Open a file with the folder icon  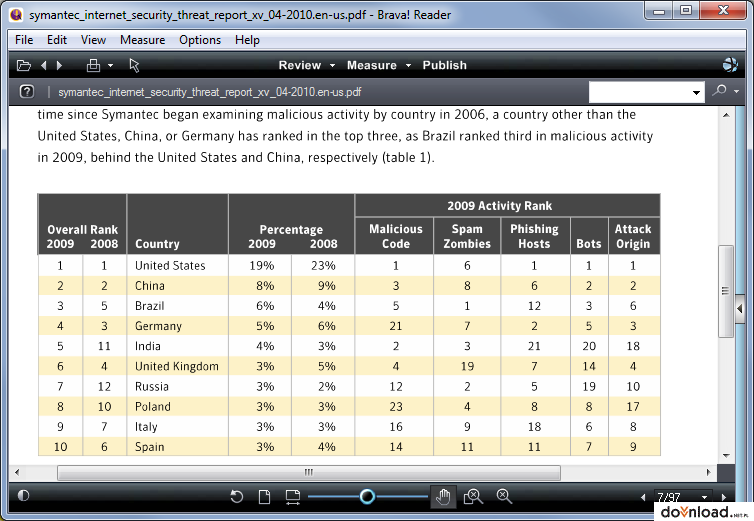click(24, 65)
